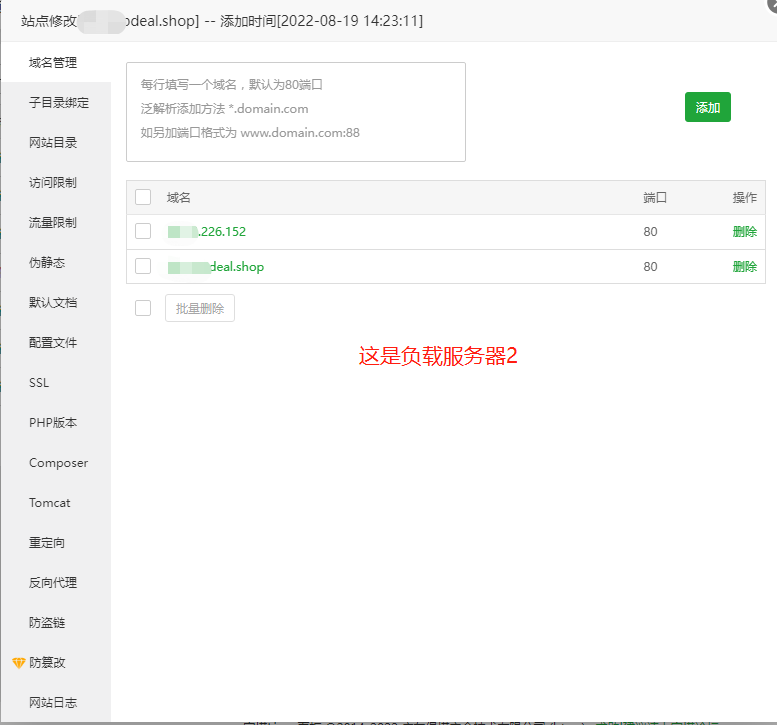Screen dimensions: 777x725
Task: Open 伪静态 settings
Action: pos(47,263)
